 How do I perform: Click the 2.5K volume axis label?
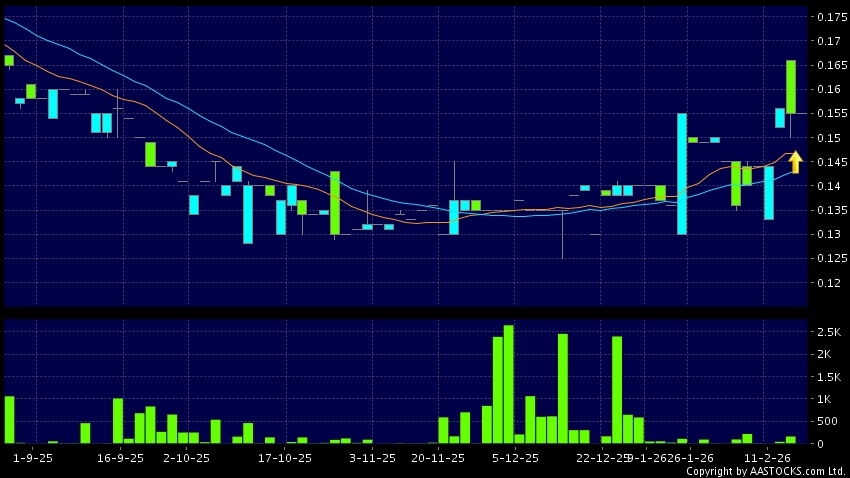831,332
